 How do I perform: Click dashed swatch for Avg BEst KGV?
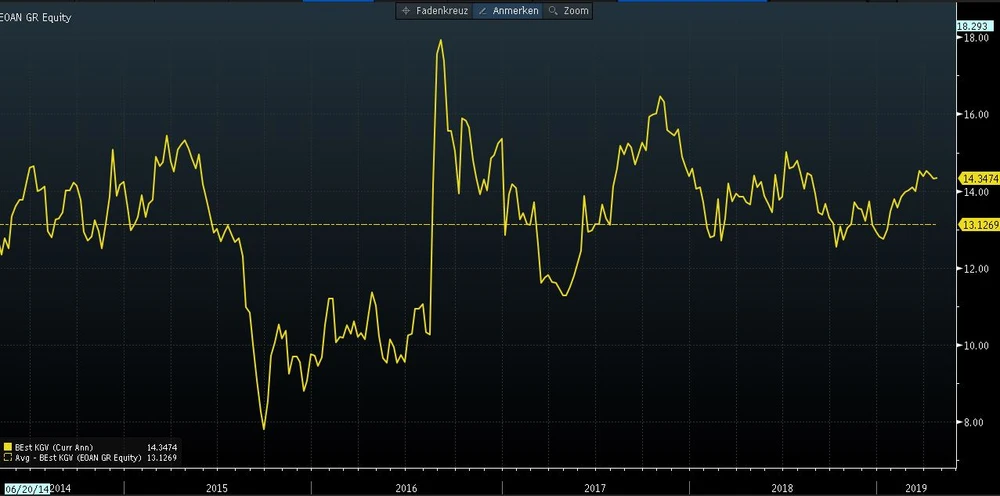7,457
